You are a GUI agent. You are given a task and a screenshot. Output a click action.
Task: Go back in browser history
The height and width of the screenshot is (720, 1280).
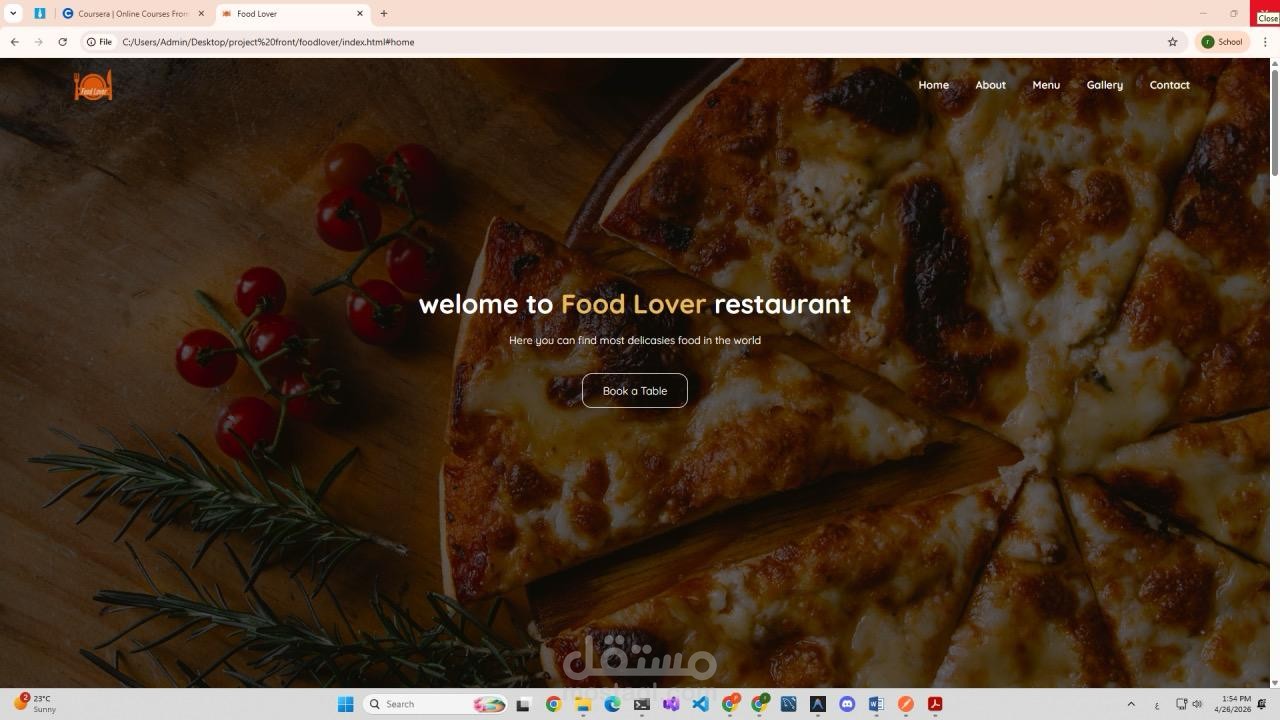click(14, 42)
